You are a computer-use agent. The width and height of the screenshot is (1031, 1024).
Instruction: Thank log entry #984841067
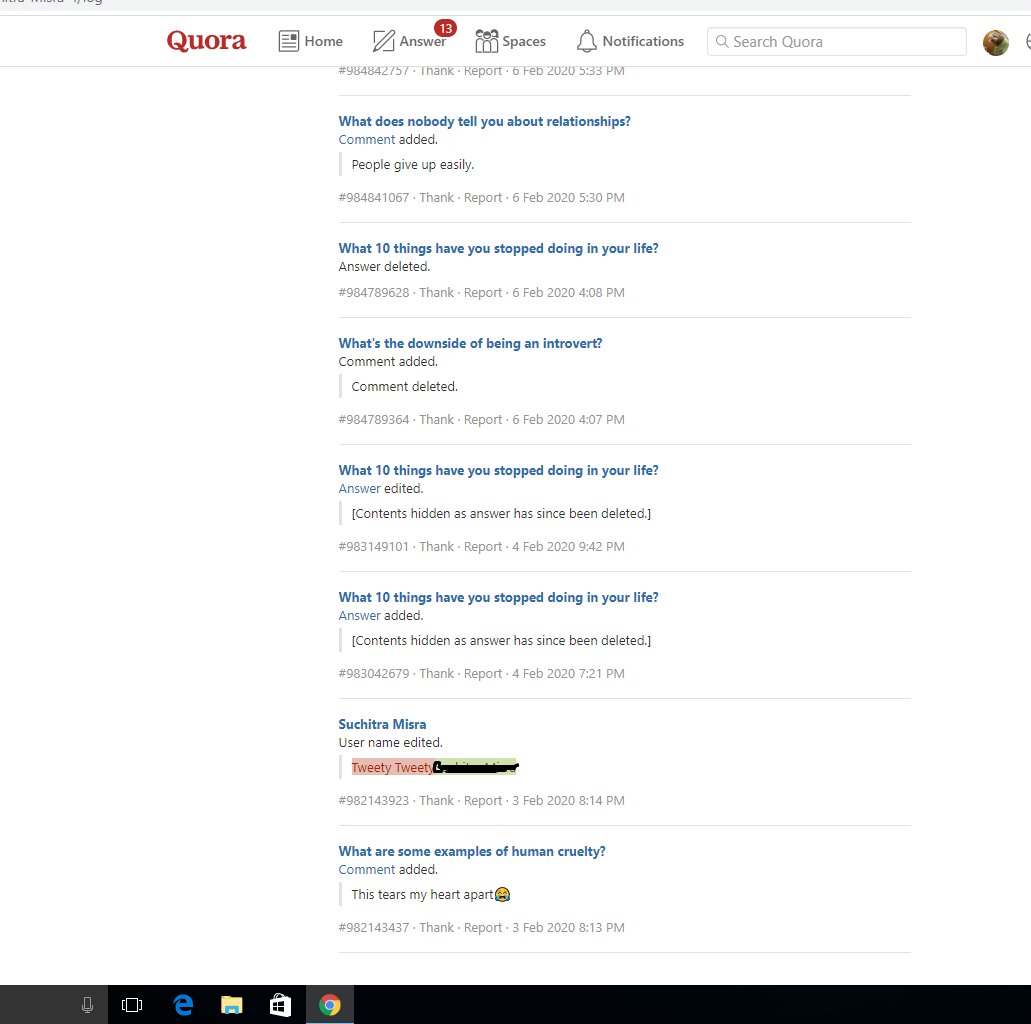click(x=437, y=197)
